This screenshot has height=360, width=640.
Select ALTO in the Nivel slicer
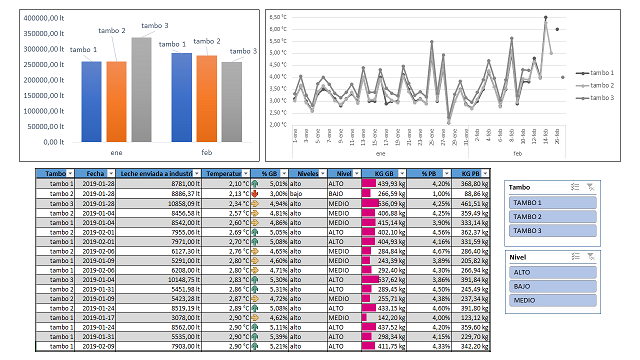553,272
